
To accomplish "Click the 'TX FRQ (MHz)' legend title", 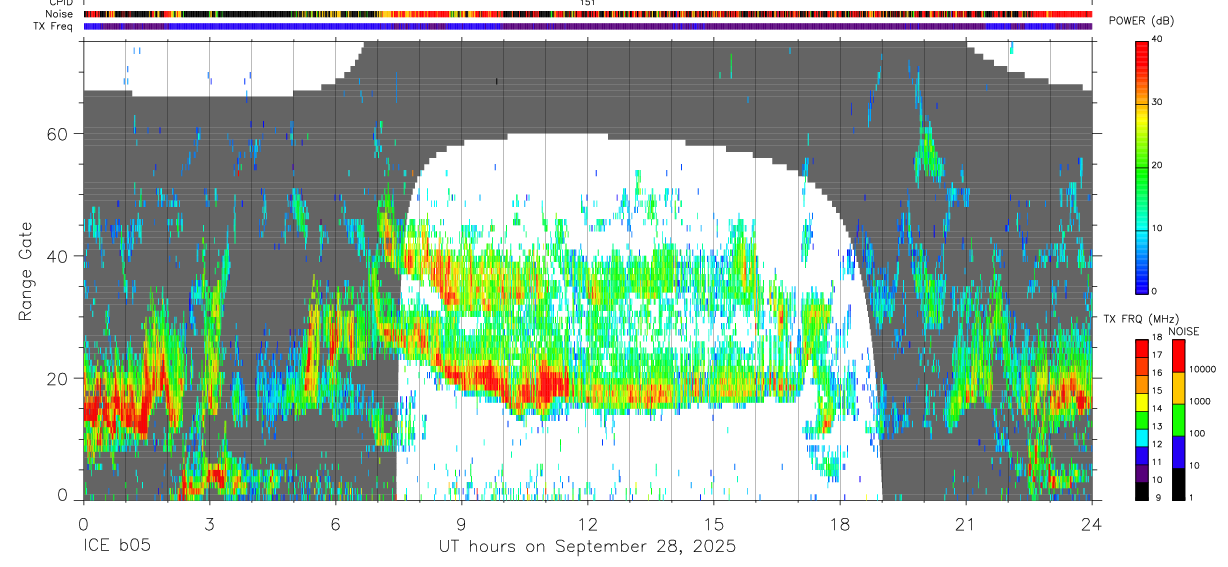I will coord(1140,318).
